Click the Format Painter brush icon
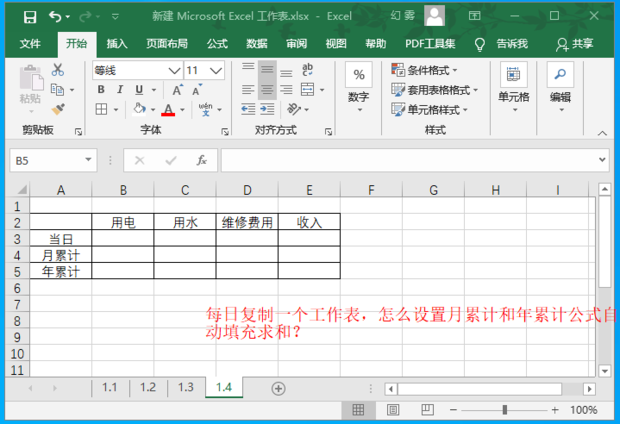Screen dimensions: 620x424 (58, 109)
